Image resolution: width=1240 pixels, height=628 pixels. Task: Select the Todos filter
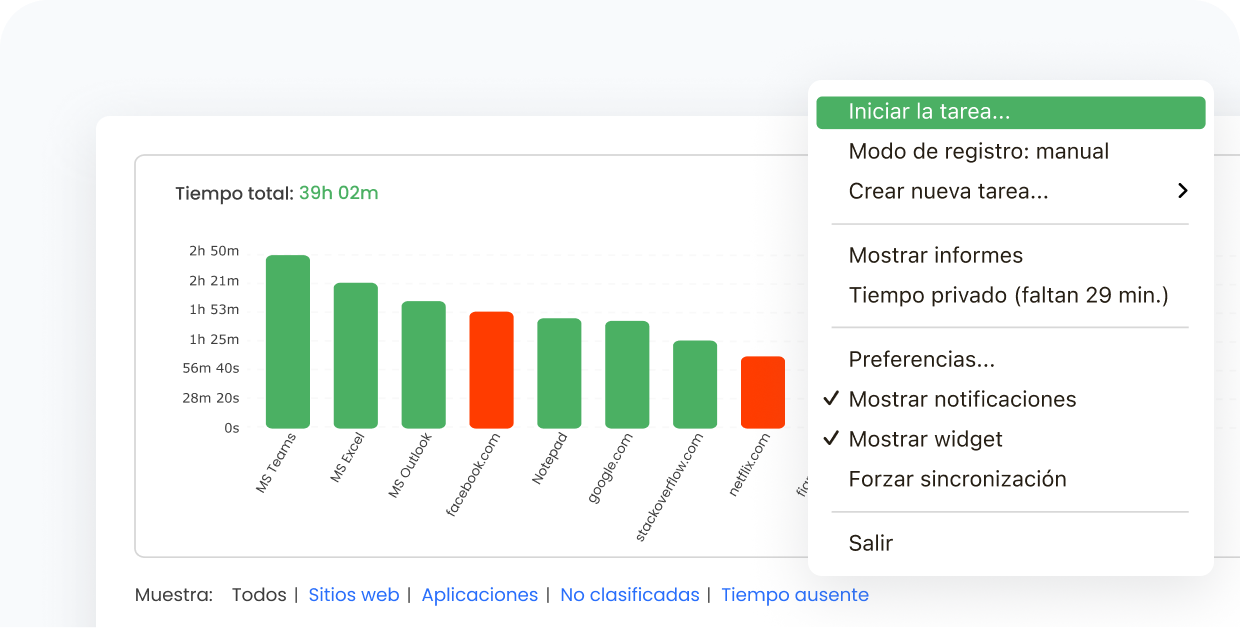258,595
